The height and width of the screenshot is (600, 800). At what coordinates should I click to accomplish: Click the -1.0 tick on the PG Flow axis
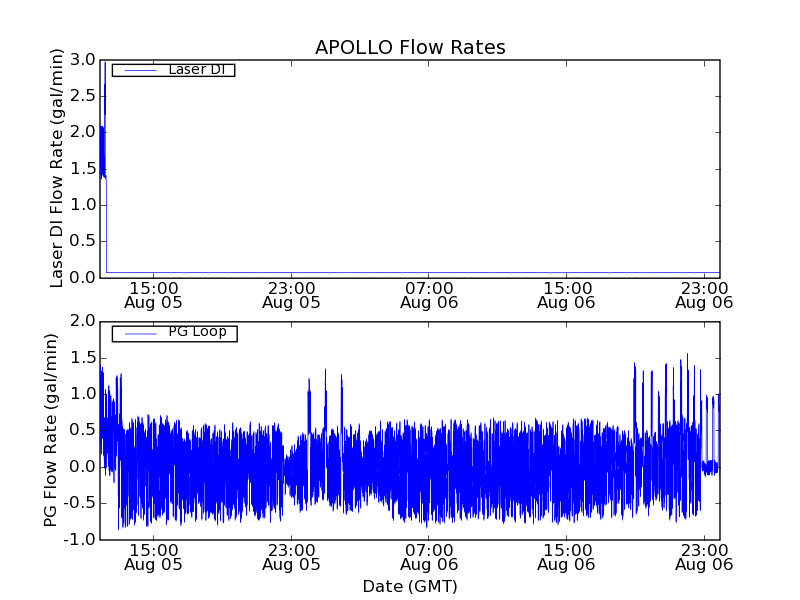point(80,540)
